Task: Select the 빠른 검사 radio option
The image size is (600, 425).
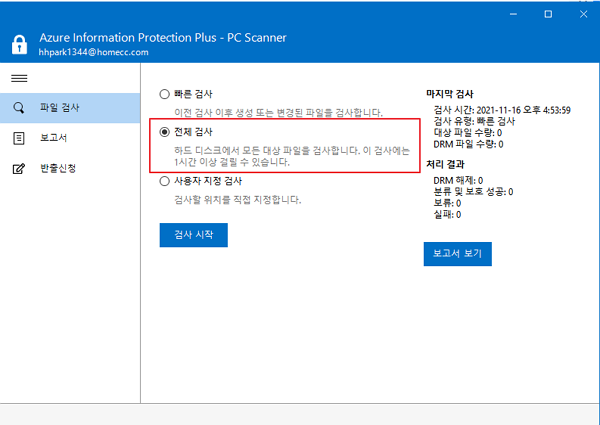Action: coord(165,94)
